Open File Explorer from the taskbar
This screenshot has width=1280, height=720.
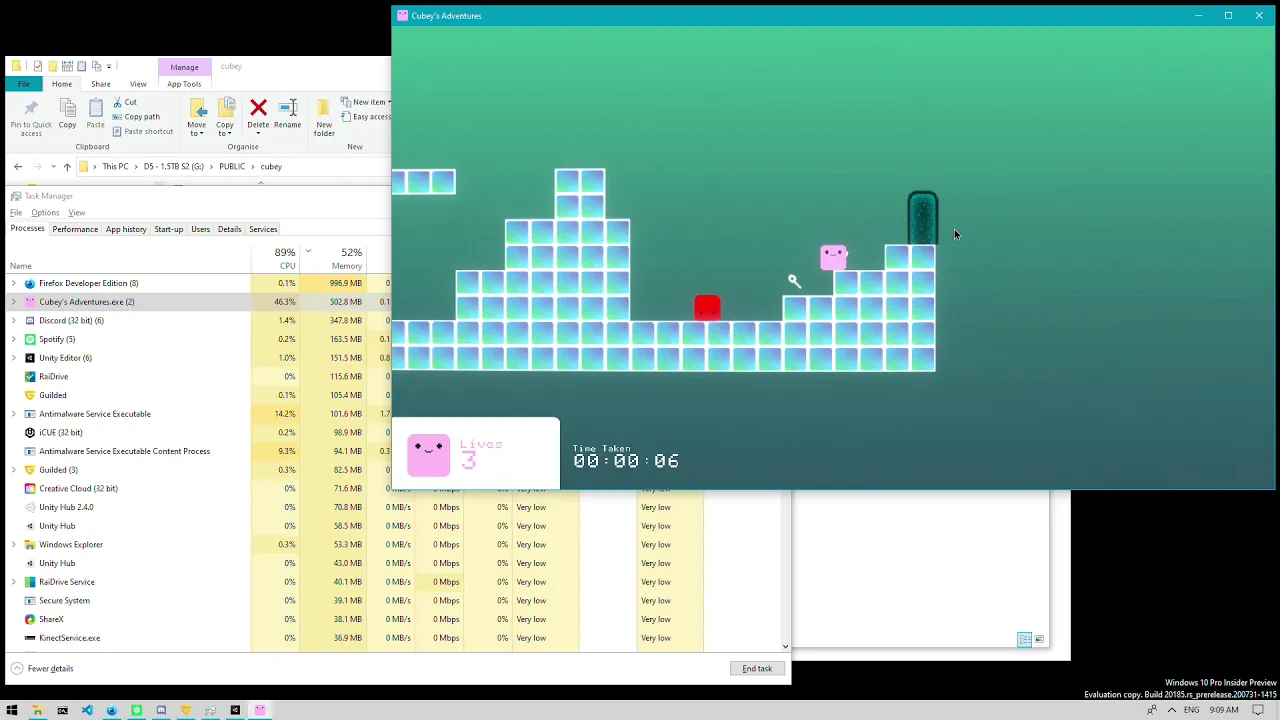37,710
